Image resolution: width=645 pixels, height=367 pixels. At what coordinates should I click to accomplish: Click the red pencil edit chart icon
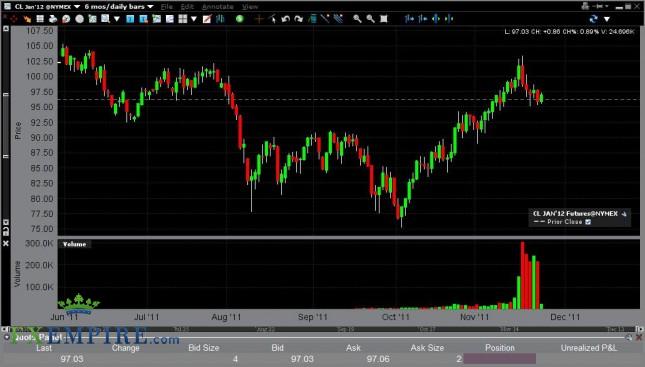pos(207,19)
